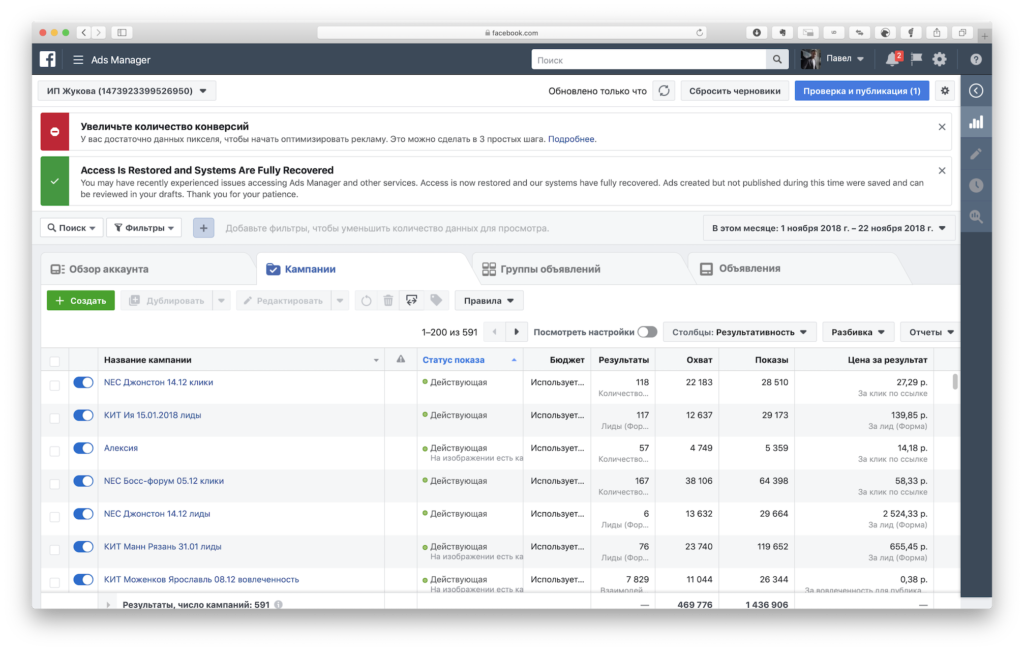
Task: Open the Фильтры dropdown
Action: pyautogui.click(x=144, y=228)
